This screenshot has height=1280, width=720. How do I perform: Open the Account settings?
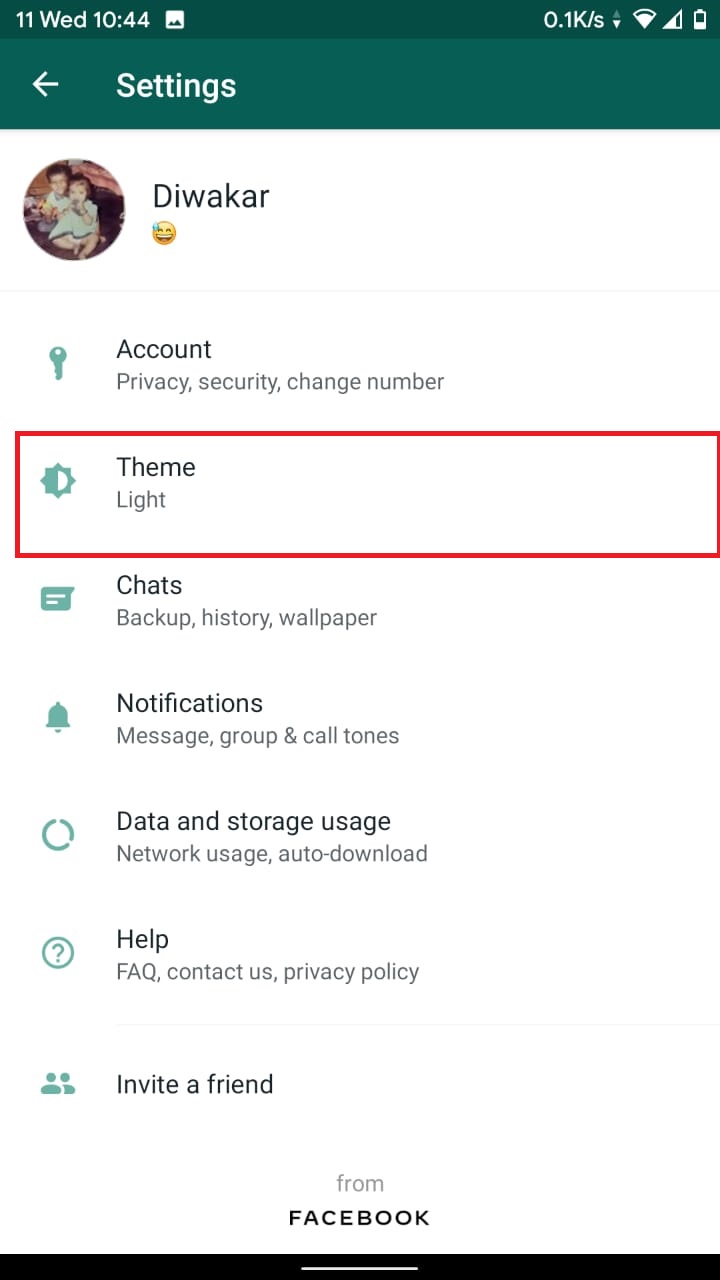[280, 364]
